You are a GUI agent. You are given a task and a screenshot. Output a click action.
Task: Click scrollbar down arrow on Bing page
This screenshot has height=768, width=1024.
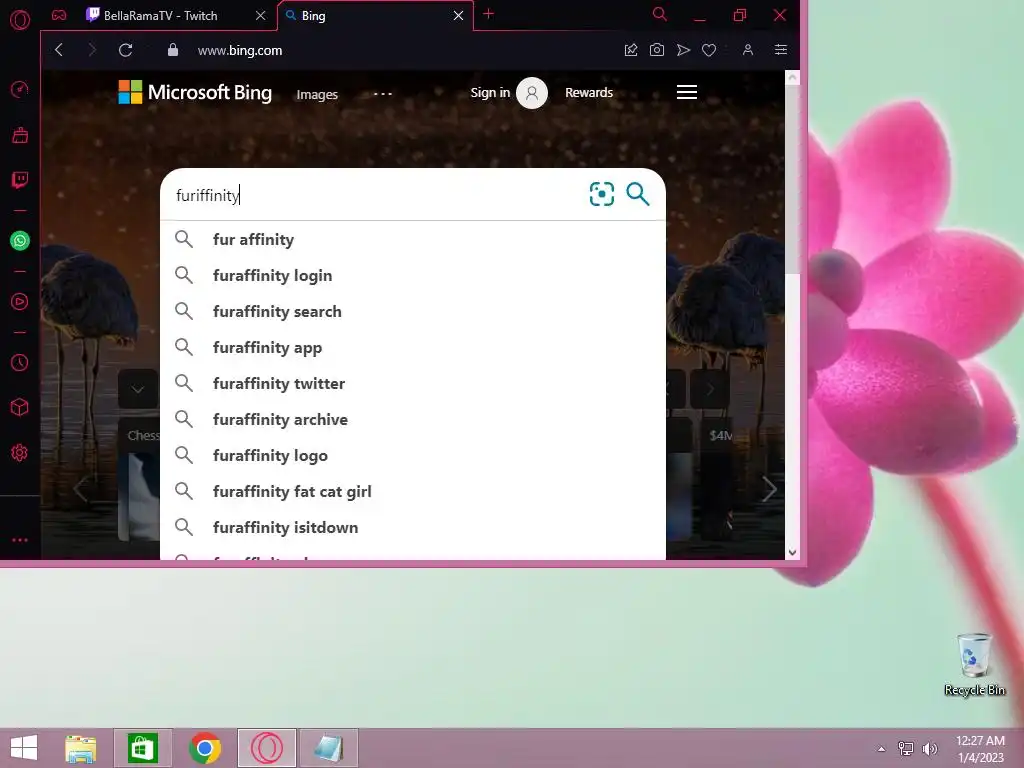click(x=792, y=552)
